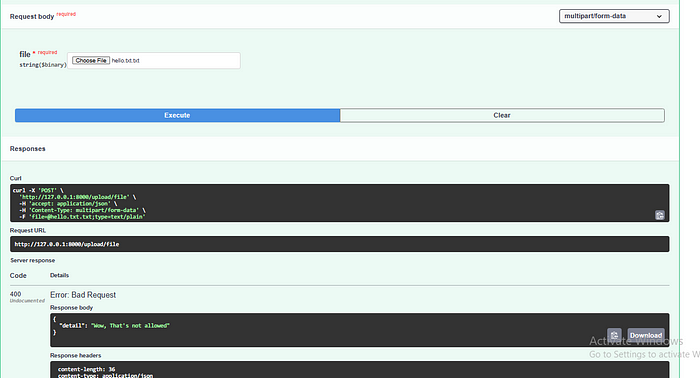Click the content-length: 36 header line
This screenshot has height=378, width=700.
(x=86, y=369)
